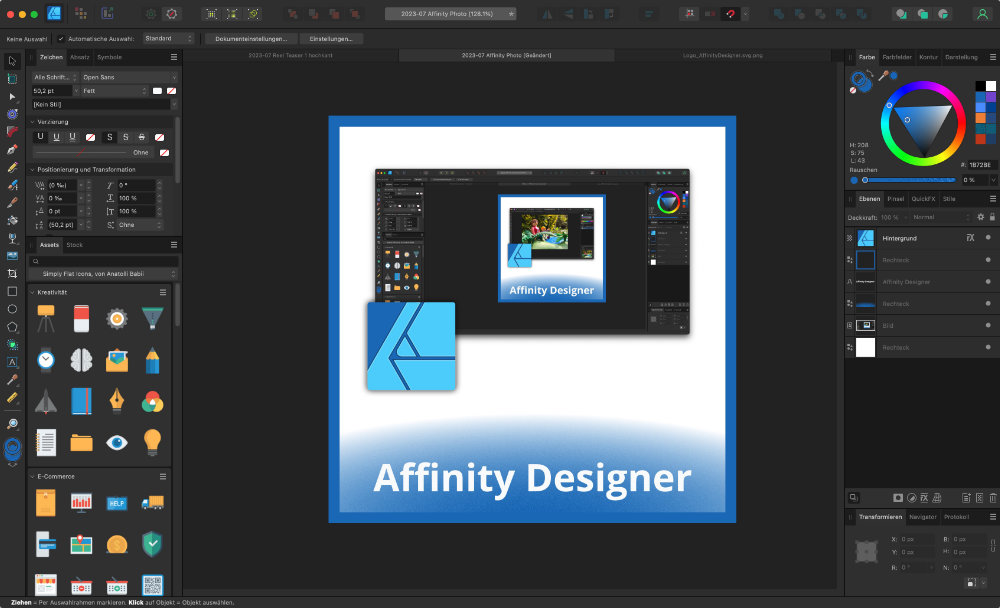Select the Pen tool

pyautogui.click(x=12, y=149)
